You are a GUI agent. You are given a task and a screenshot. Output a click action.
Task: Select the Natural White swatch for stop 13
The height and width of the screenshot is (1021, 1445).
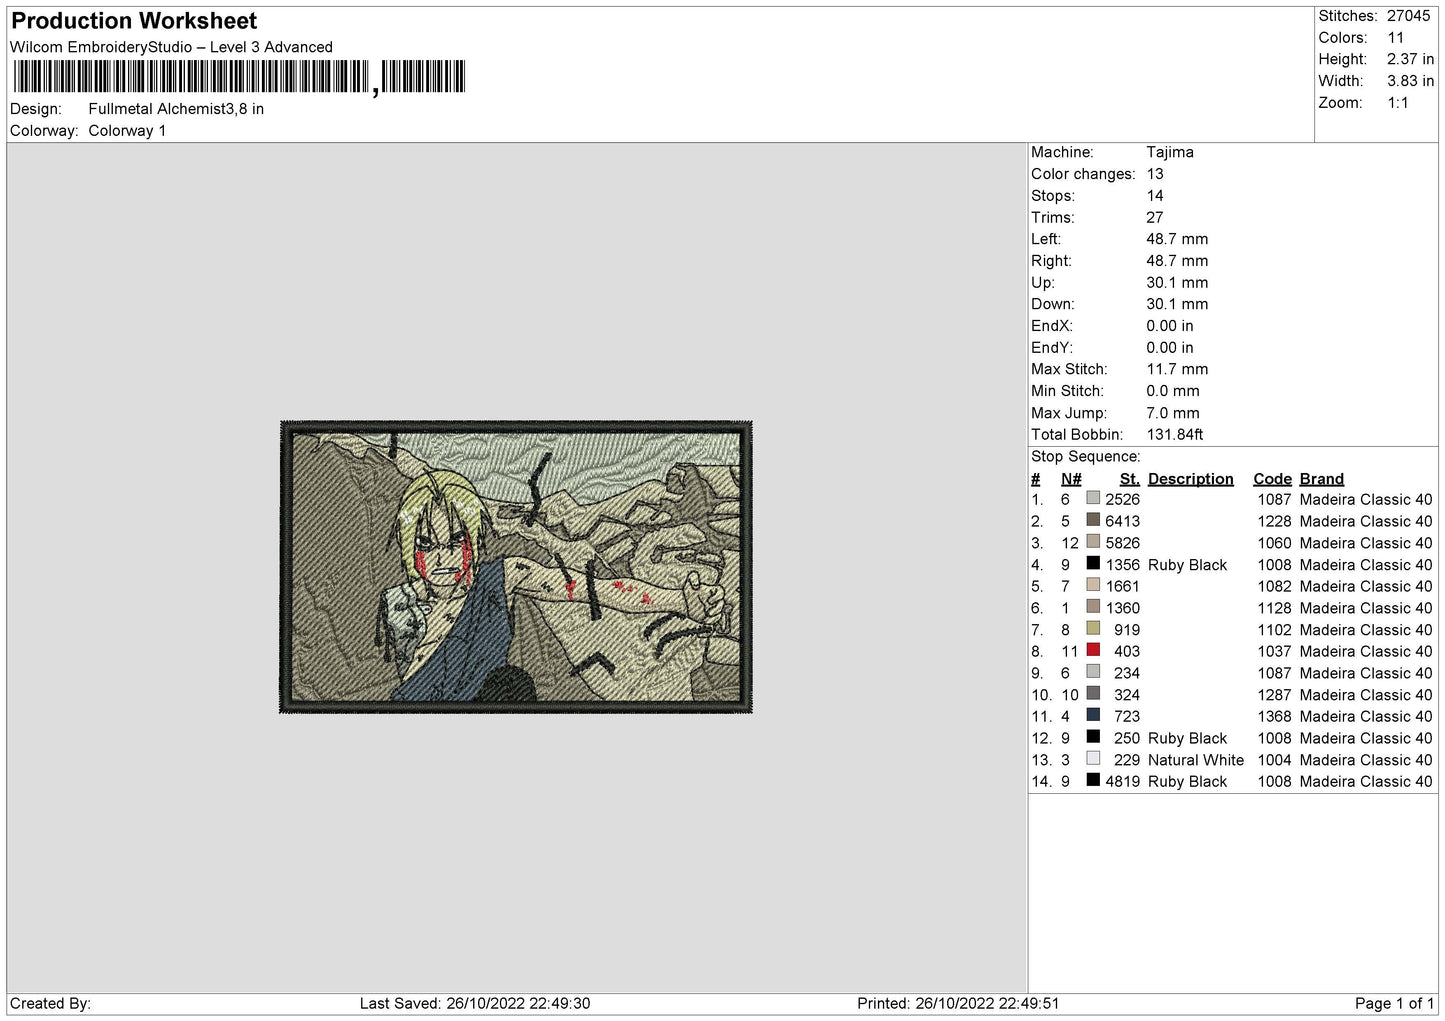click(x=1093, y=759)
